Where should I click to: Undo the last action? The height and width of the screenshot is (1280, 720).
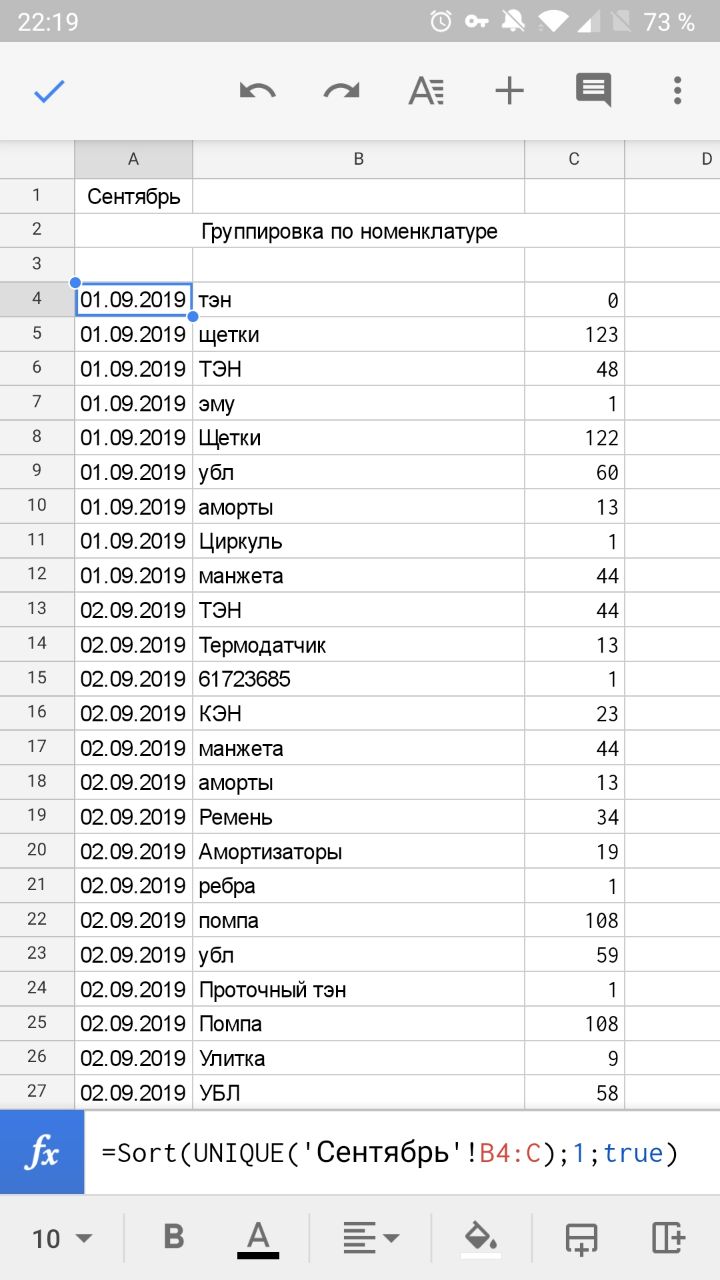[x=258, y=92]
